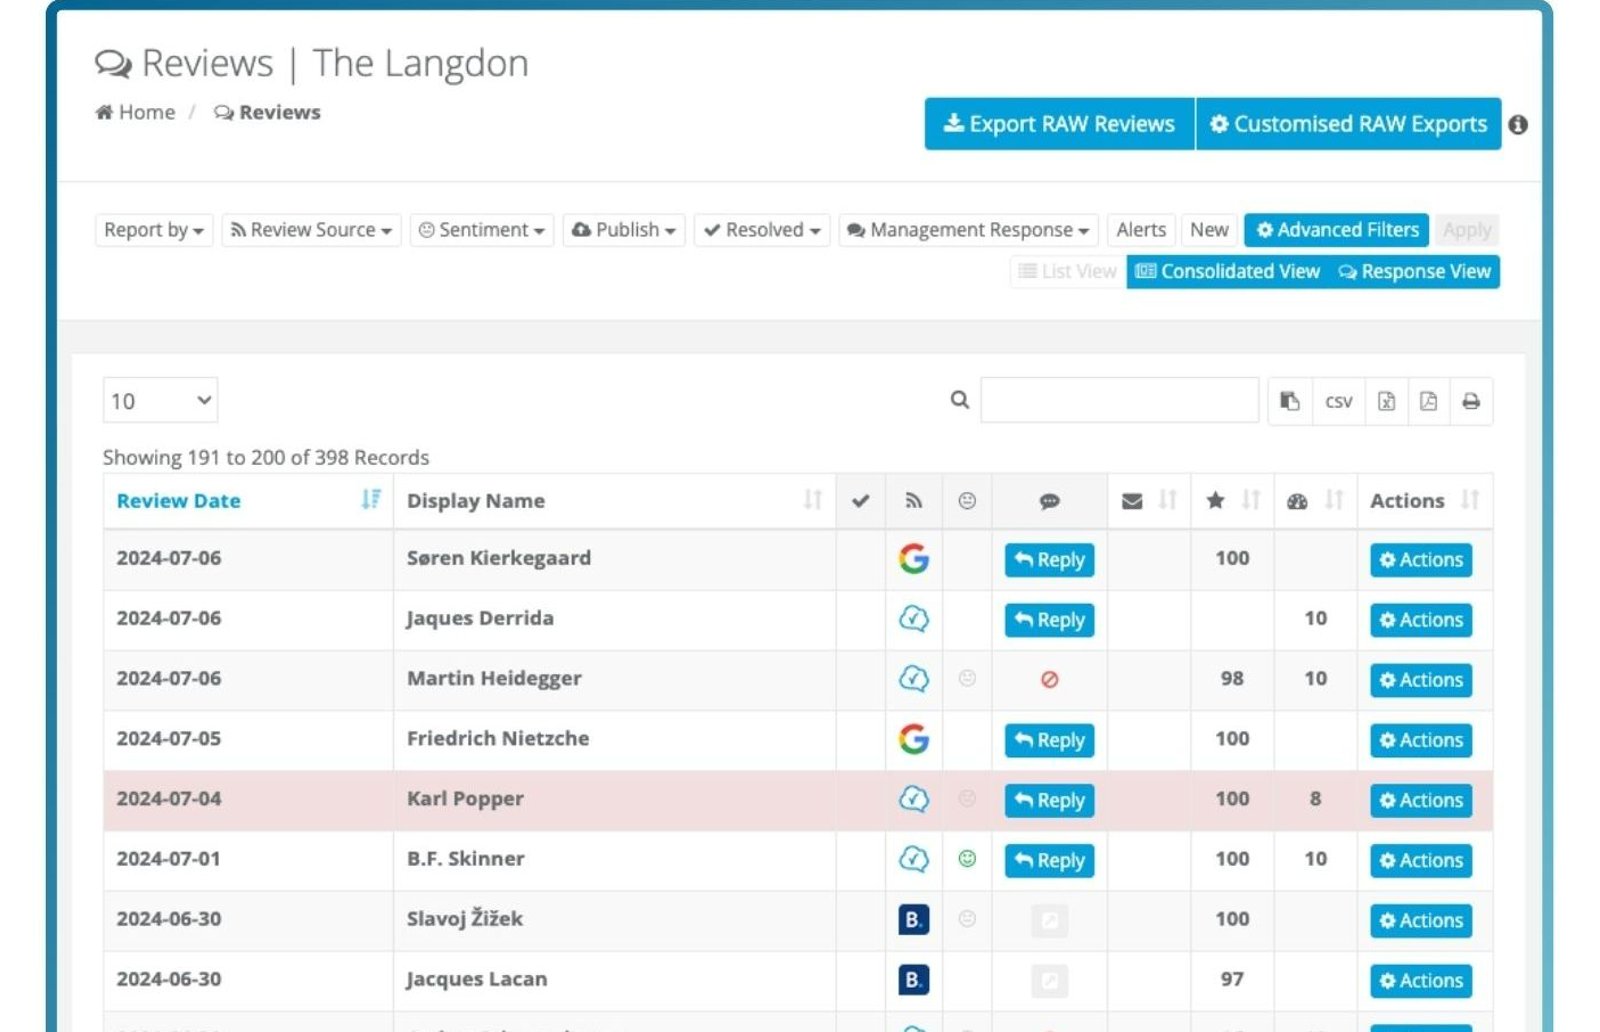Switch to Consolidated View
The height and width of the screenshot is (1032, 1600).
click(1228, 271)
